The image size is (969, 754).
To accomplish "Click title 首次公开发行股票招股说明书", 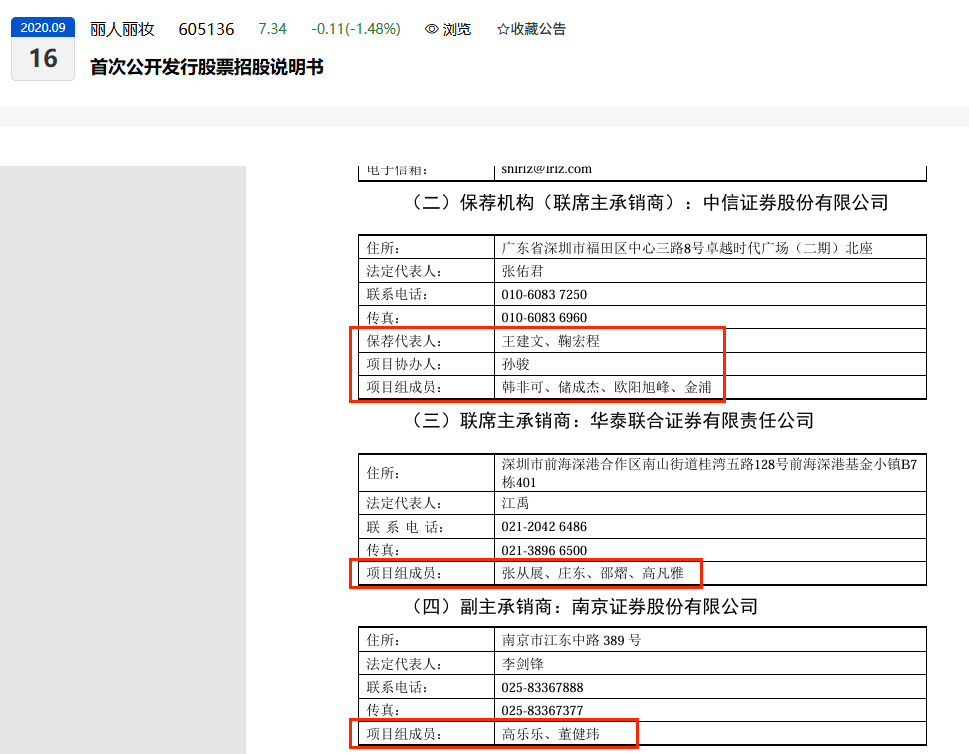I will coord(206,67).
